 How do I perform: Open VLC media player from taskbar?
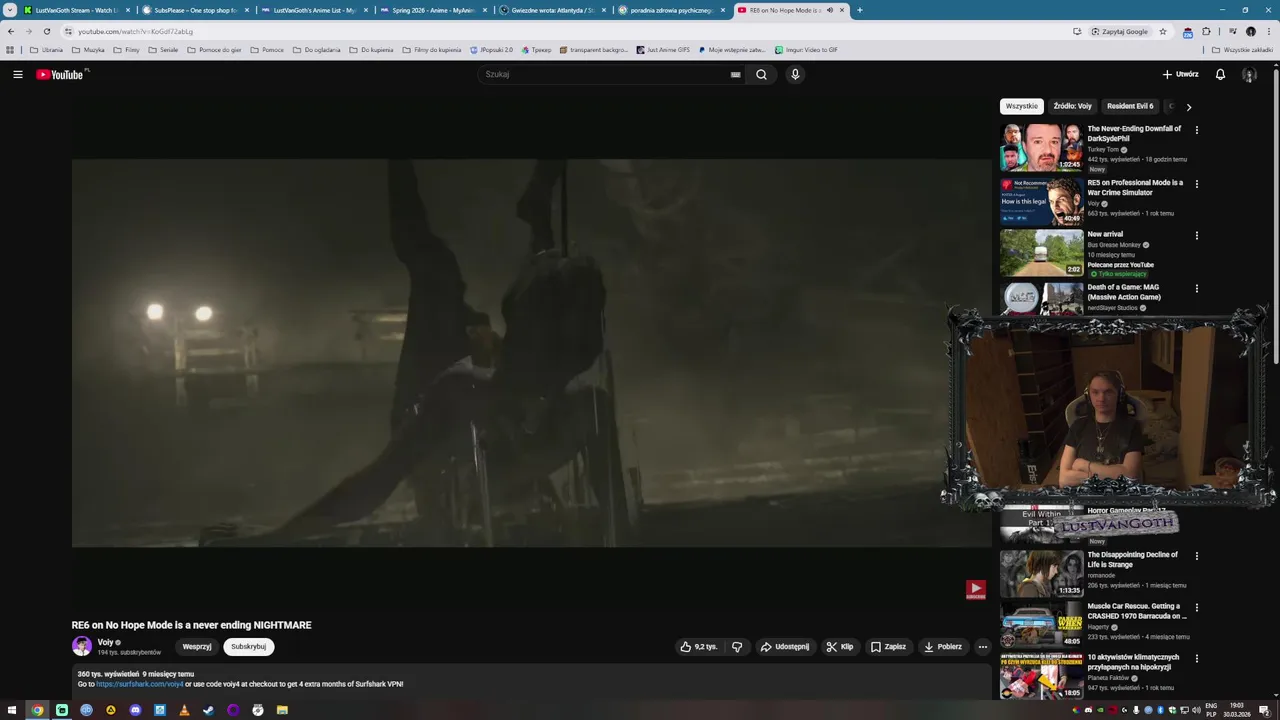coord(184,710)
